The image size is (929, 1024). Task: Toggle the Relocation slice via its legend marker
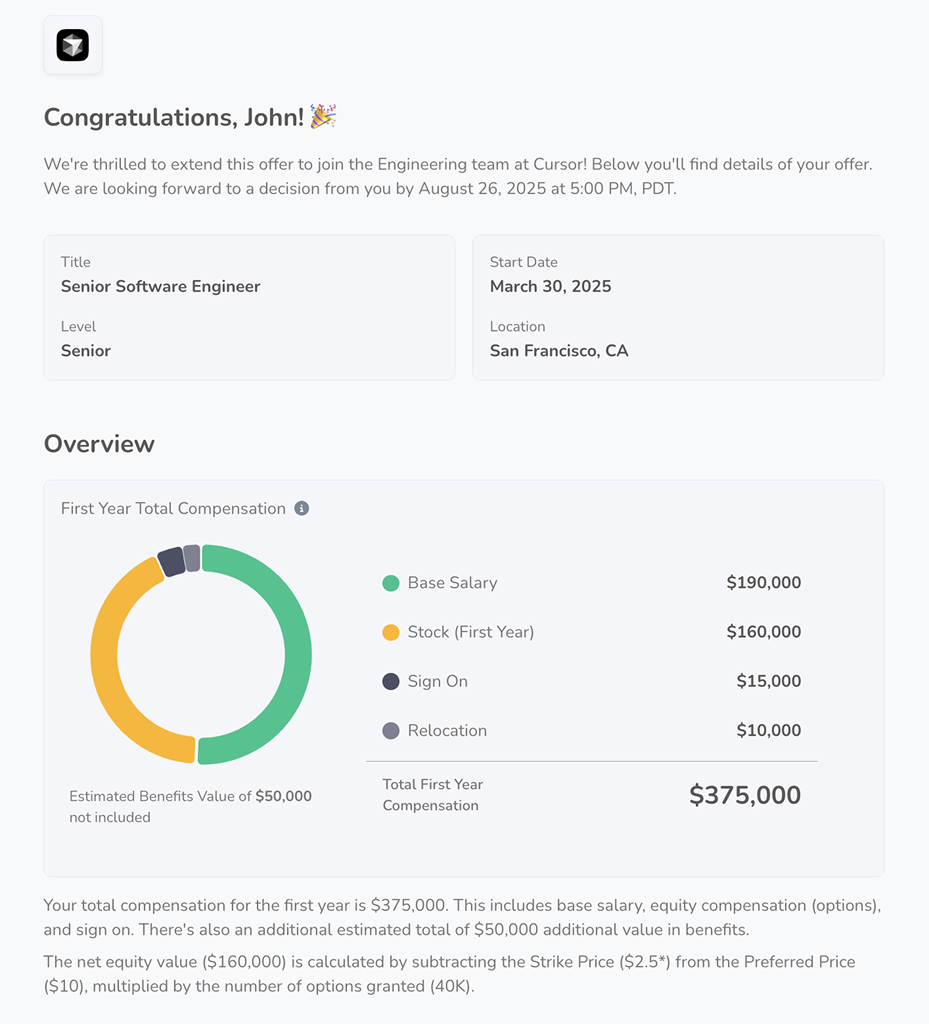click(x=390, y=731)
